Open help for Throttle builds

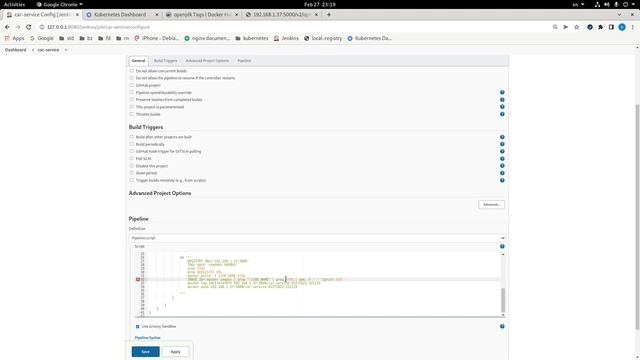[502, 114]
